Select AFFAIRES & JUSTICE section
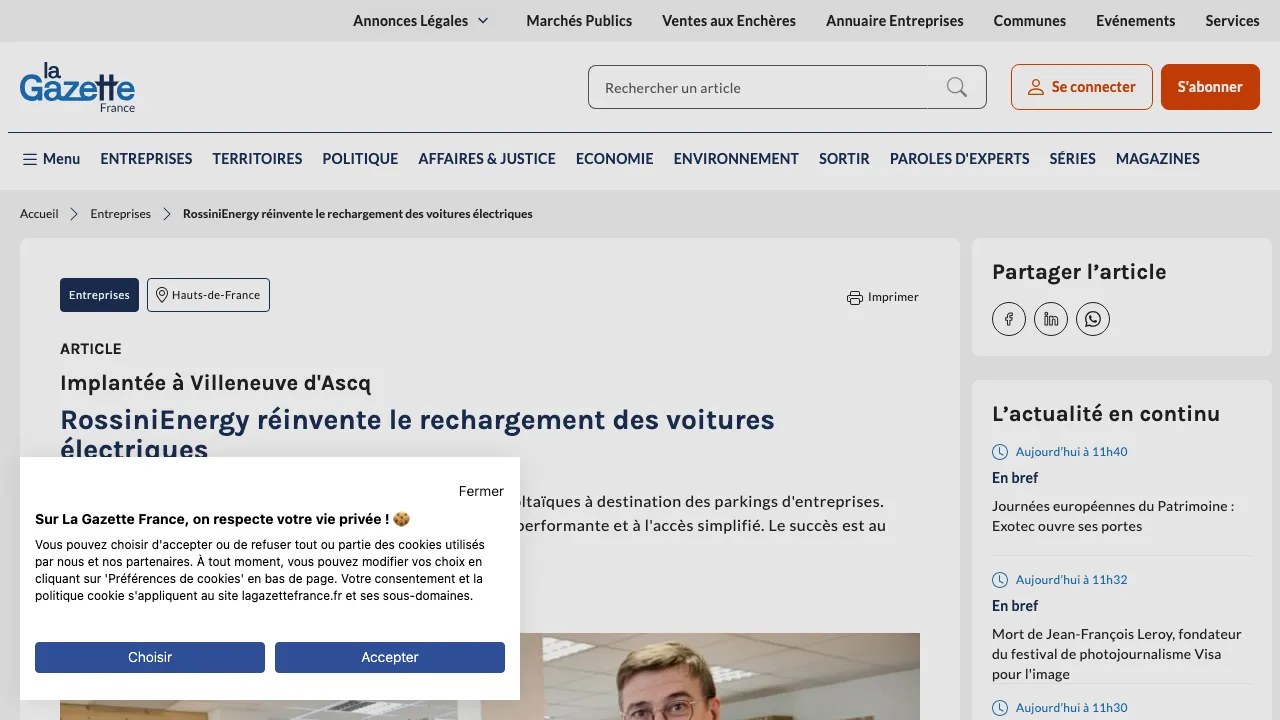The width and height of the screenshot is (1280, 720). (x=487, y=159)
